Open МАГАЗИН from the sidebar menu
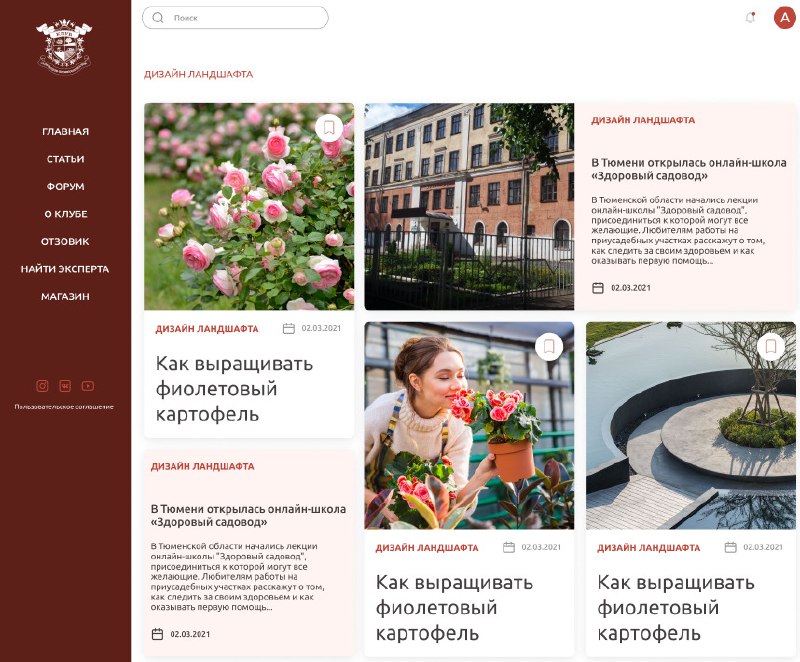Screen dimensions: 800x662 (x=65, y=296)
